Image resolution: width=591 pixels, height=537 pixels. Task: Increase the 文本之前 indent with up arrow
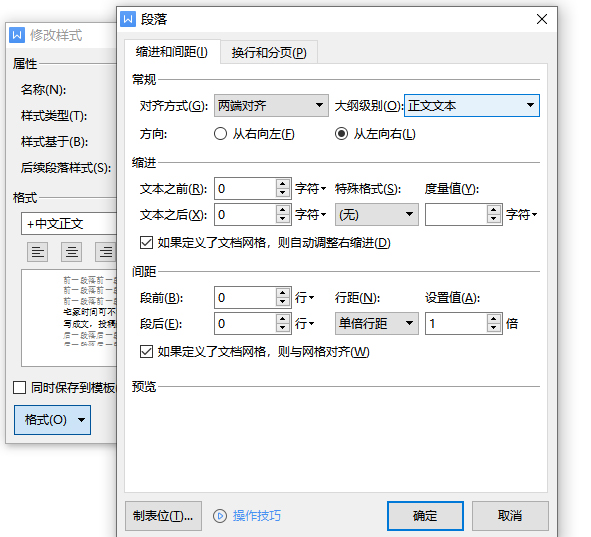tap(283, 184)
